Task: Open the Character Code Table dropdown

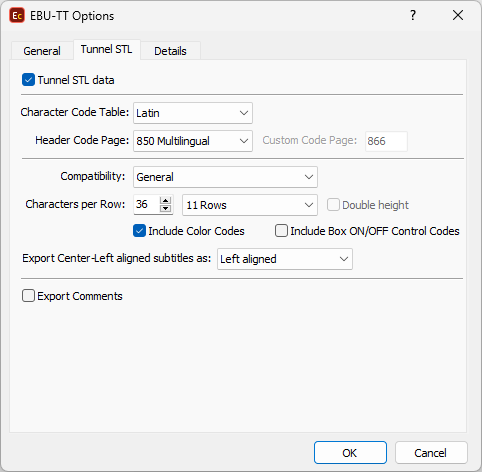Action: click(193, 113)
